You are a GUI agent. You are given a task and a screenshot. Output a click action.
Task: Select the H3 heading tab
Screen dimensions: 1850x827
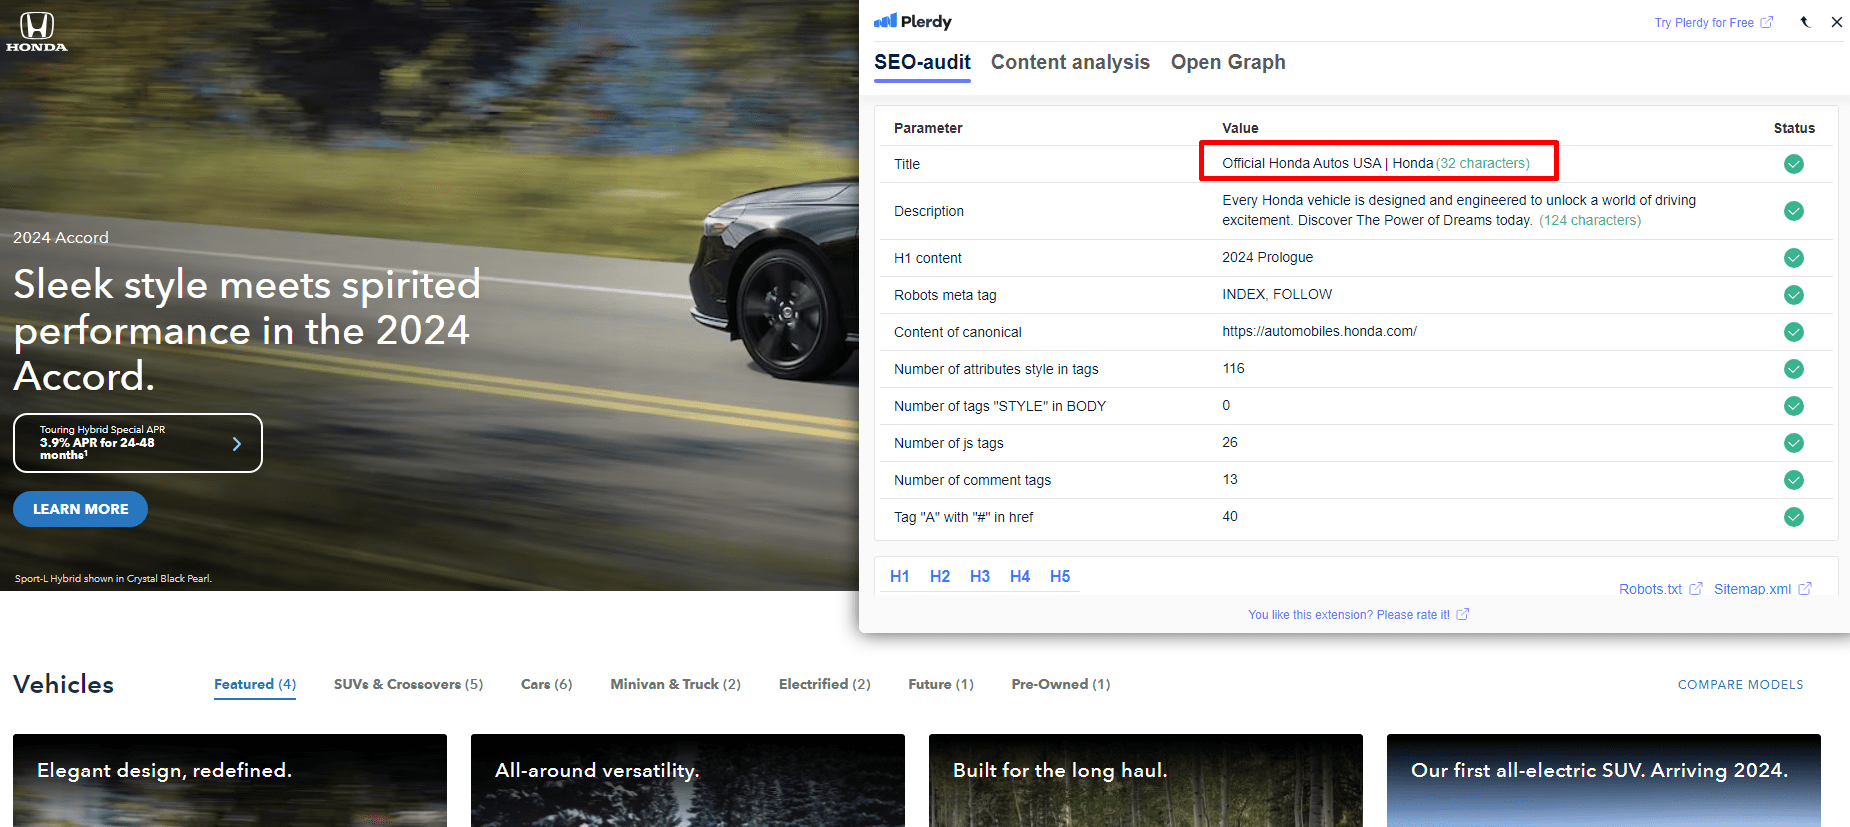point(980,576)
